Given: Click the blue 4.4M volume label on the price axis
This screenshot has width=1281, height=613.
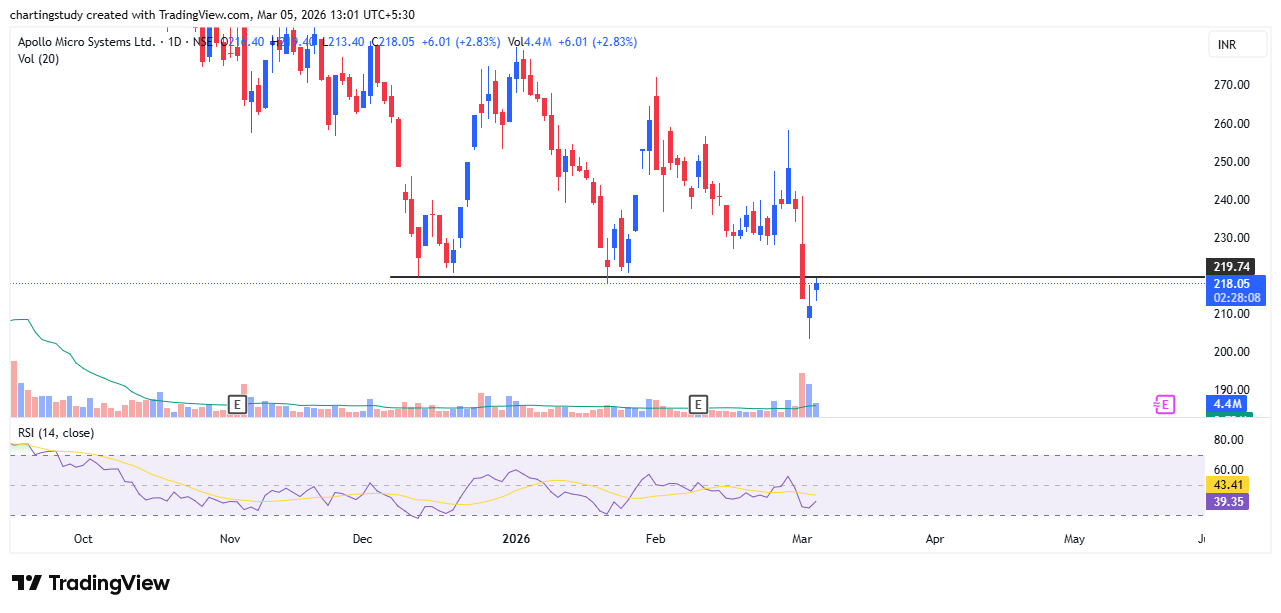Looking at the screenshot, I should click(1226, 404).
